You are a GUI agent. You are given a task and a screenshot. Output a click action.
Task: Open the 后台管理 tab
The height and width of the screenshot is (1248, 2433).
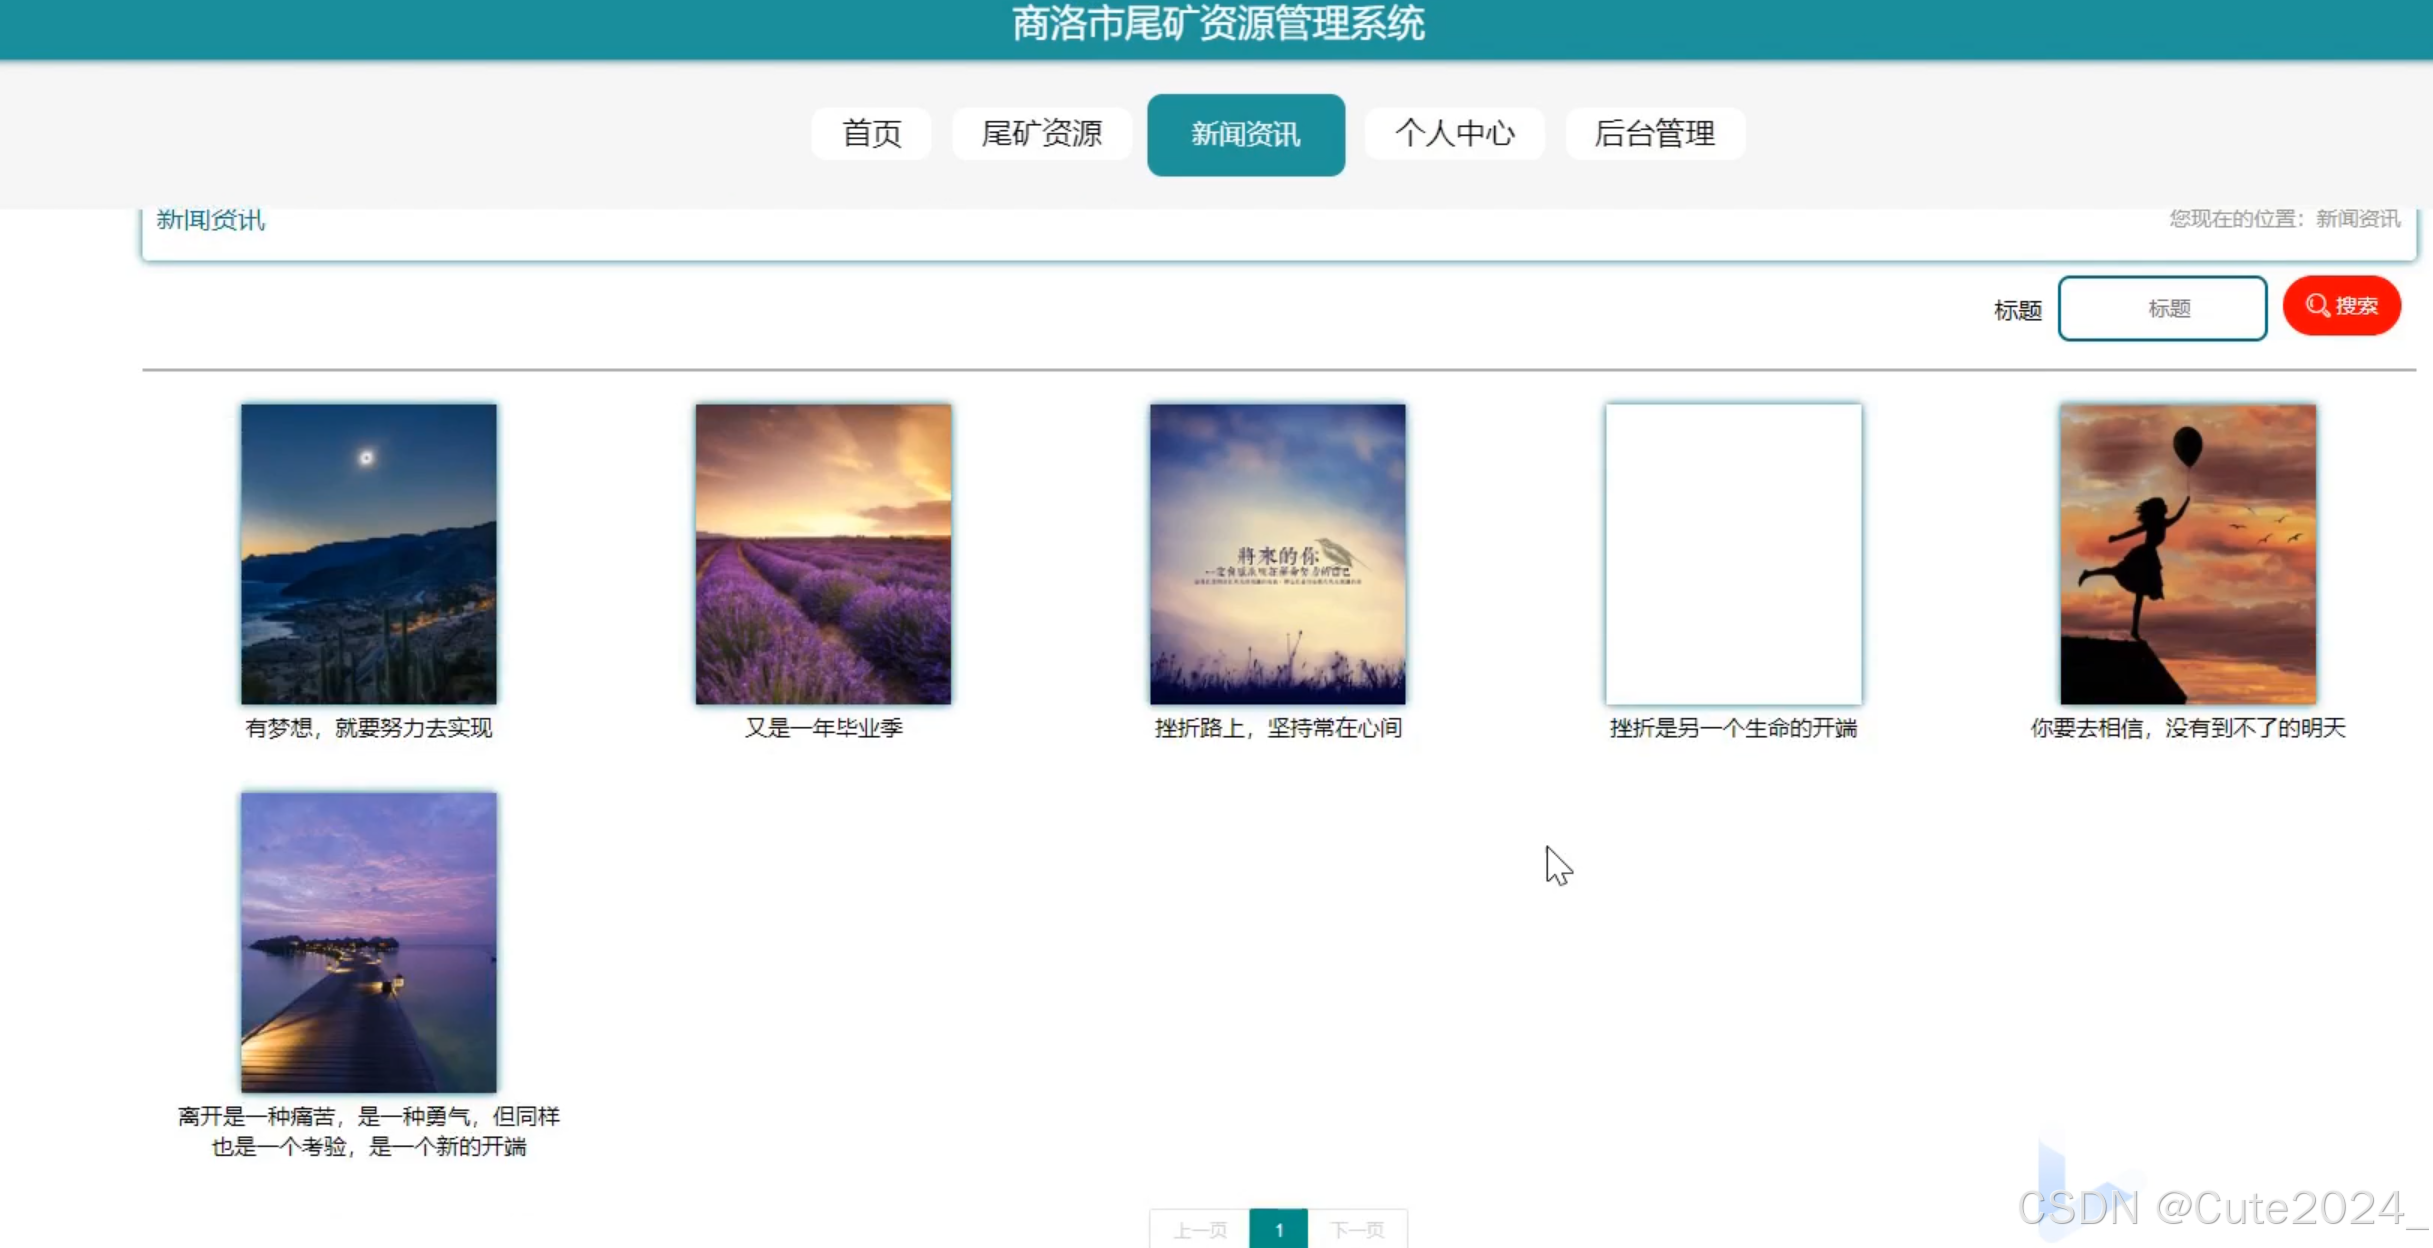(x=1654, y=133)
